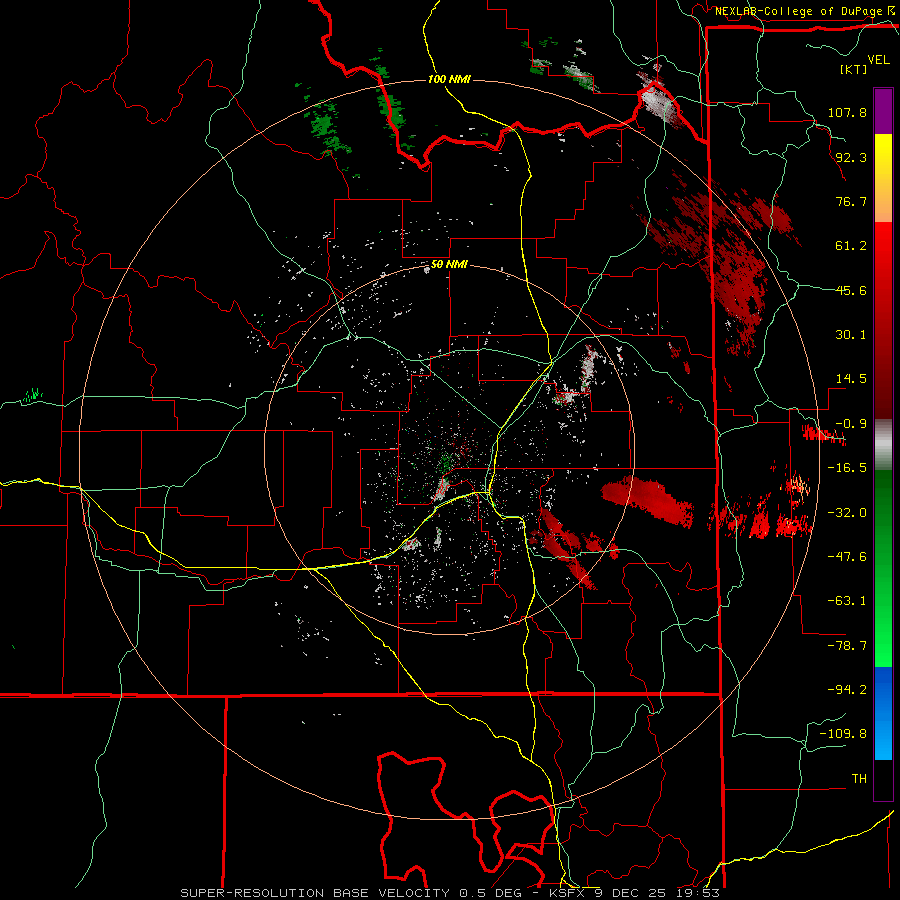
Task: Click the green inbound color bar segment
Action: tap(883, 568)
